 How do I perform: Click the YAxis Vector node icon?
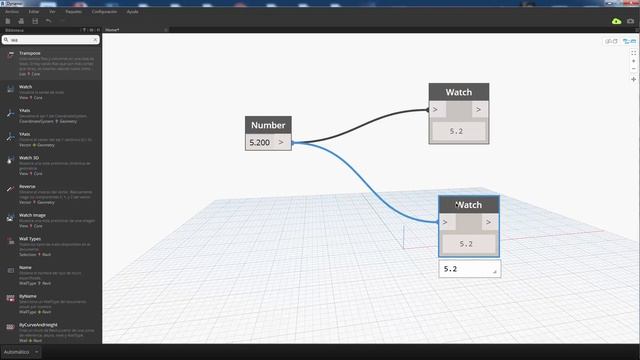[11, 137]
